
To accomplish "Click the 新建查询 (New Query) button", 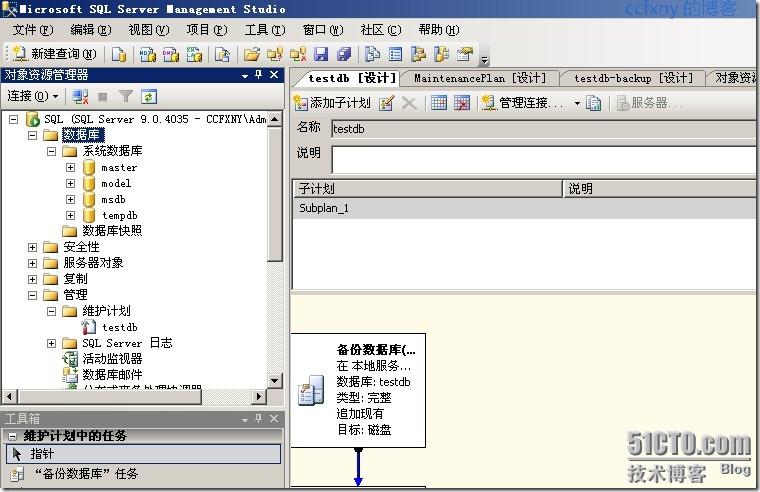I will pos(54,54).
